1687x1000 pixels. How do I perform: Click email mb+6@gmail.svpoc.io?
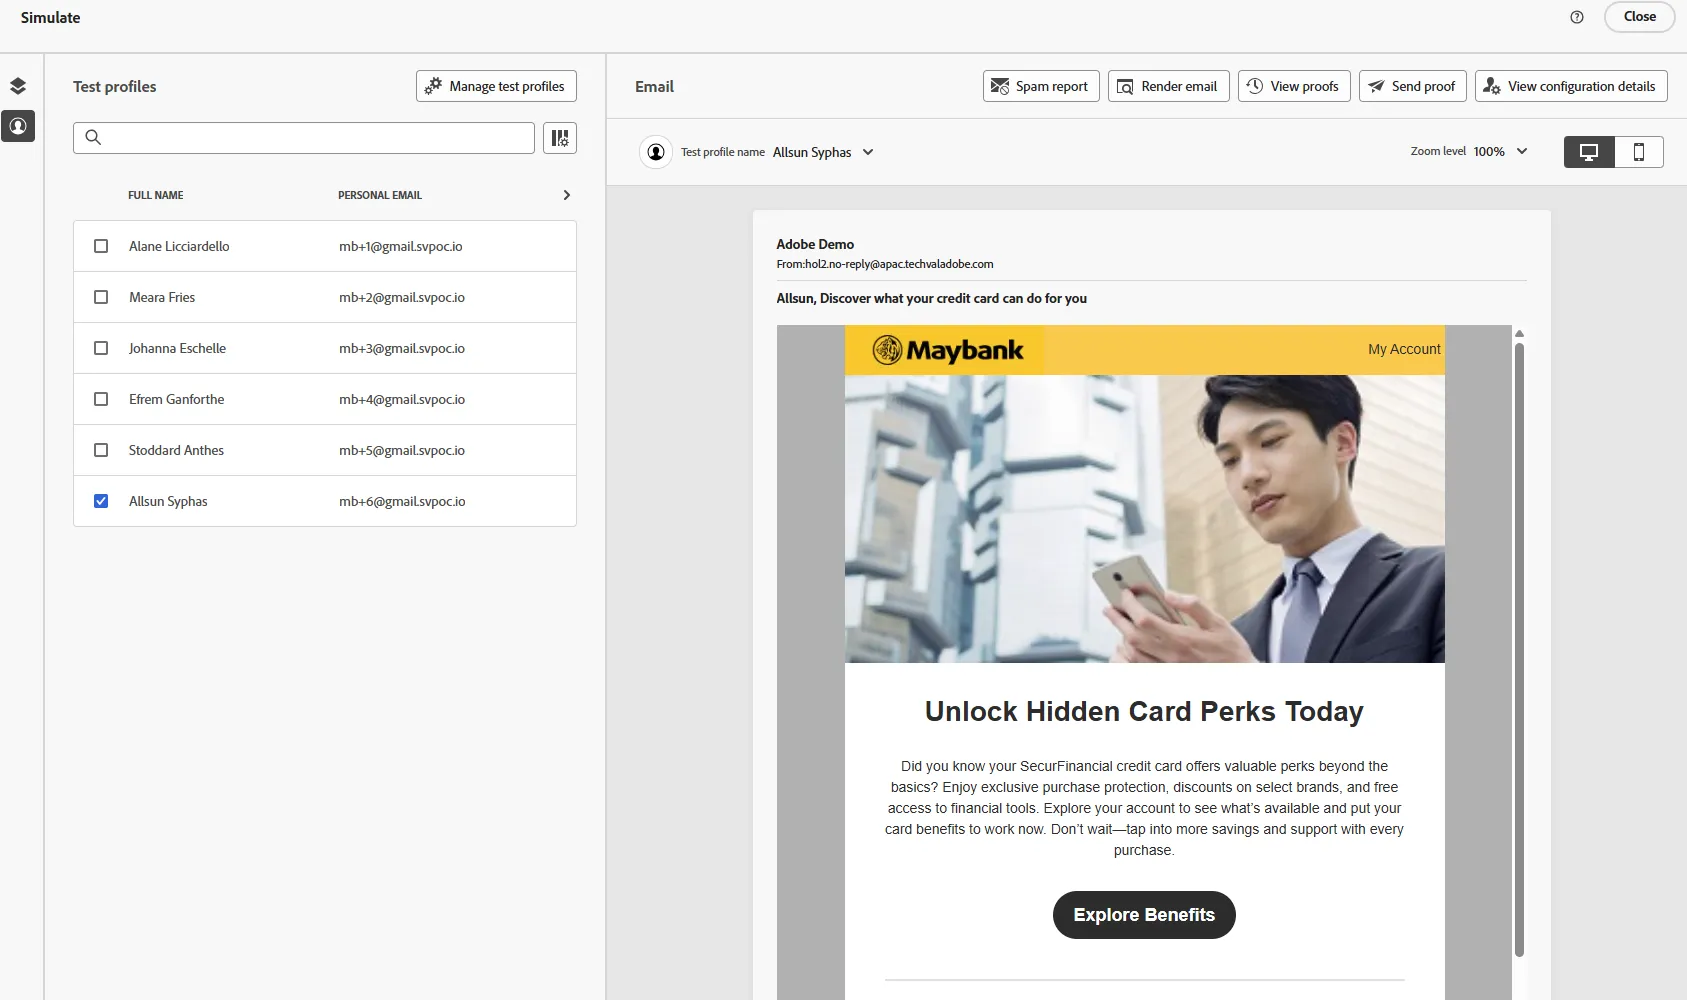click(402, 501)
